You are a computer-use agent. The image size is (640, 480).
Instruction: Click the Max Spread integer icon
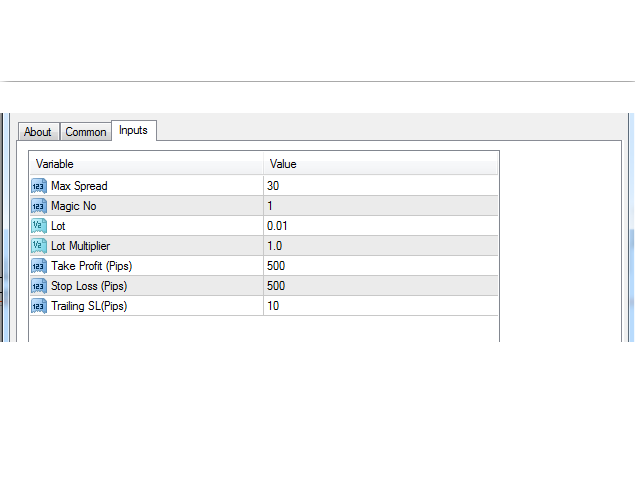pyautogui.click(x=39, y=186)
